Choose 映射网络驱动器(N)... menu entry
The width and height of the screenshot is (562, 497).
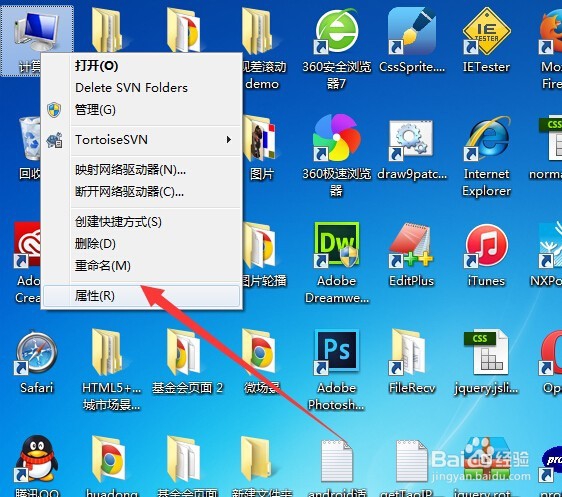click(x=141, y=170)
